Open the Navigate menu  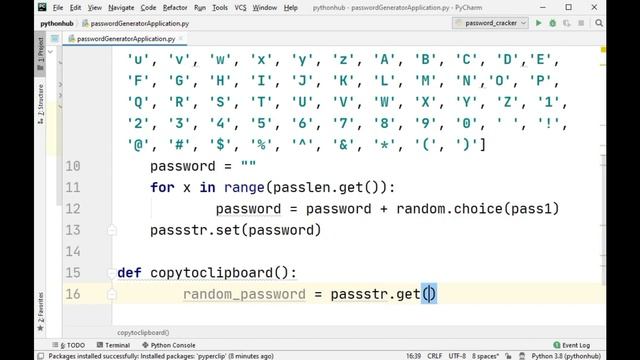coord(121,7)
